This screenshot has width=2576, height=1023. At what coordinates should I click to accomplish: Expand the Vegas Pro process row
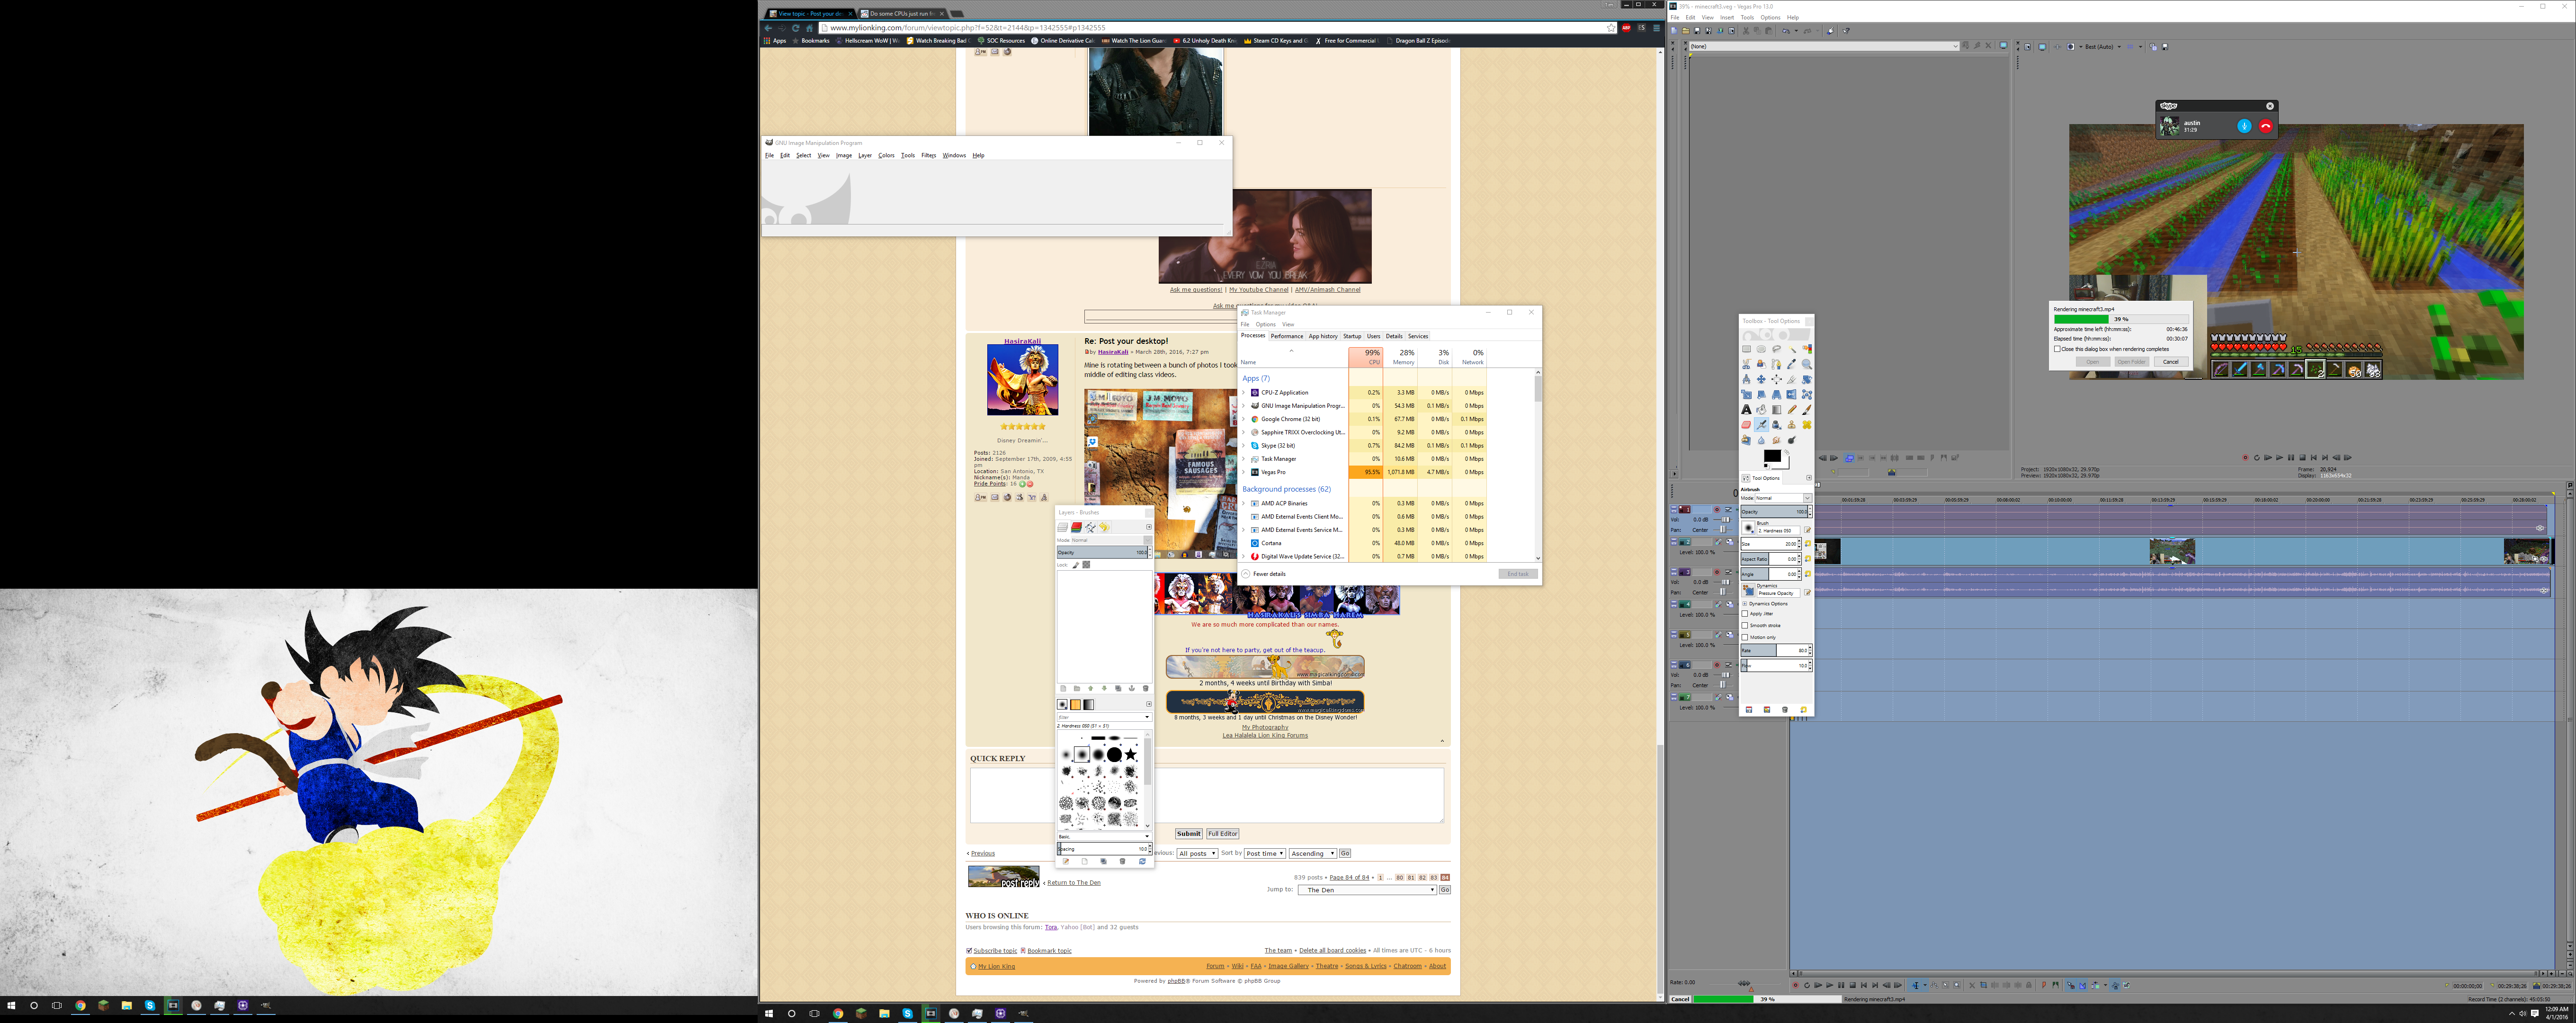(x=1244, y=472)
